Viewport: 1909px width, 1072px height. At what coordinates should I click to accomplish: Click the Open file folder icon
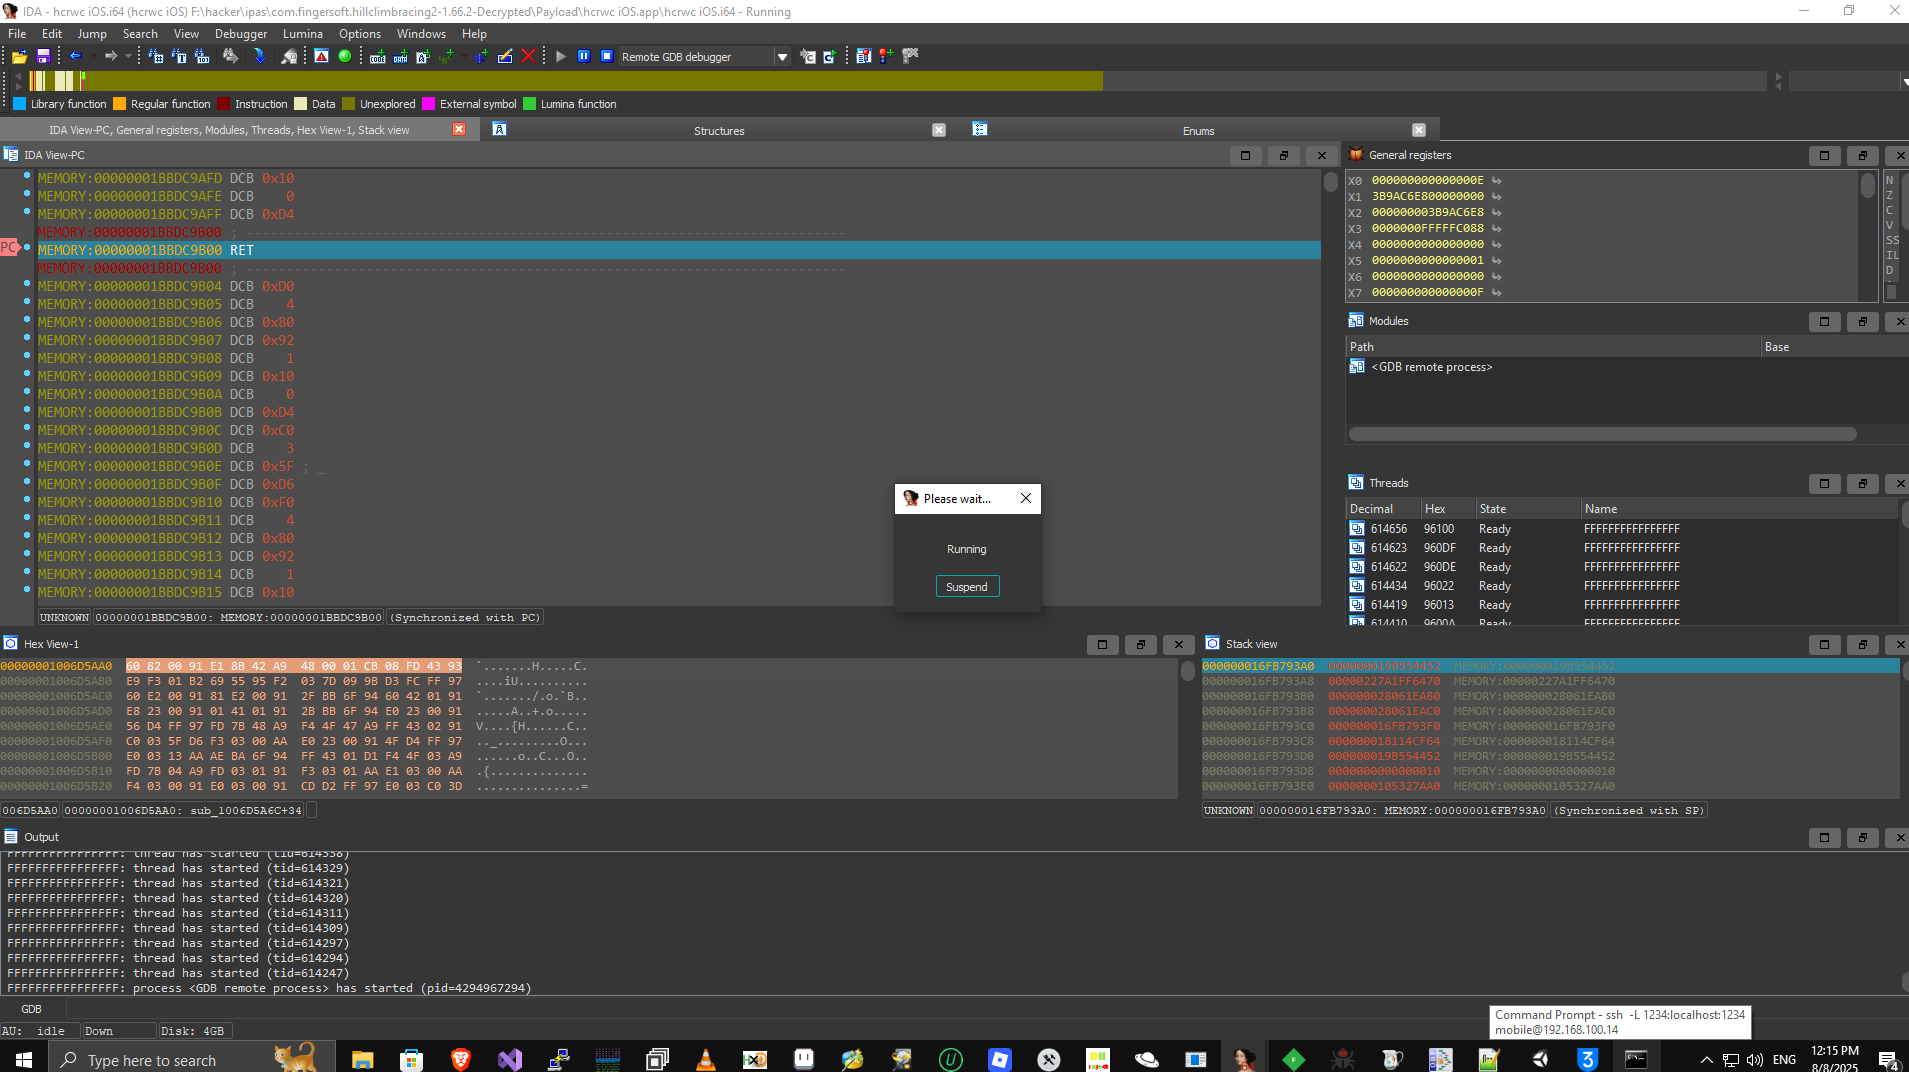19,57
